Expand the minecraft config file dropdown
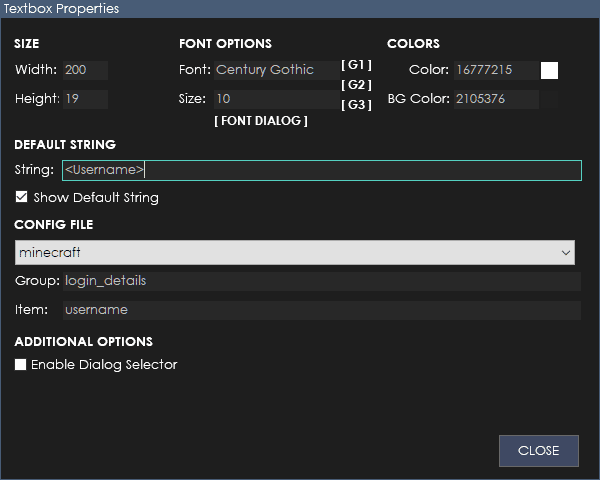Screen dimensions: 600x480 [x=295, y=253]
